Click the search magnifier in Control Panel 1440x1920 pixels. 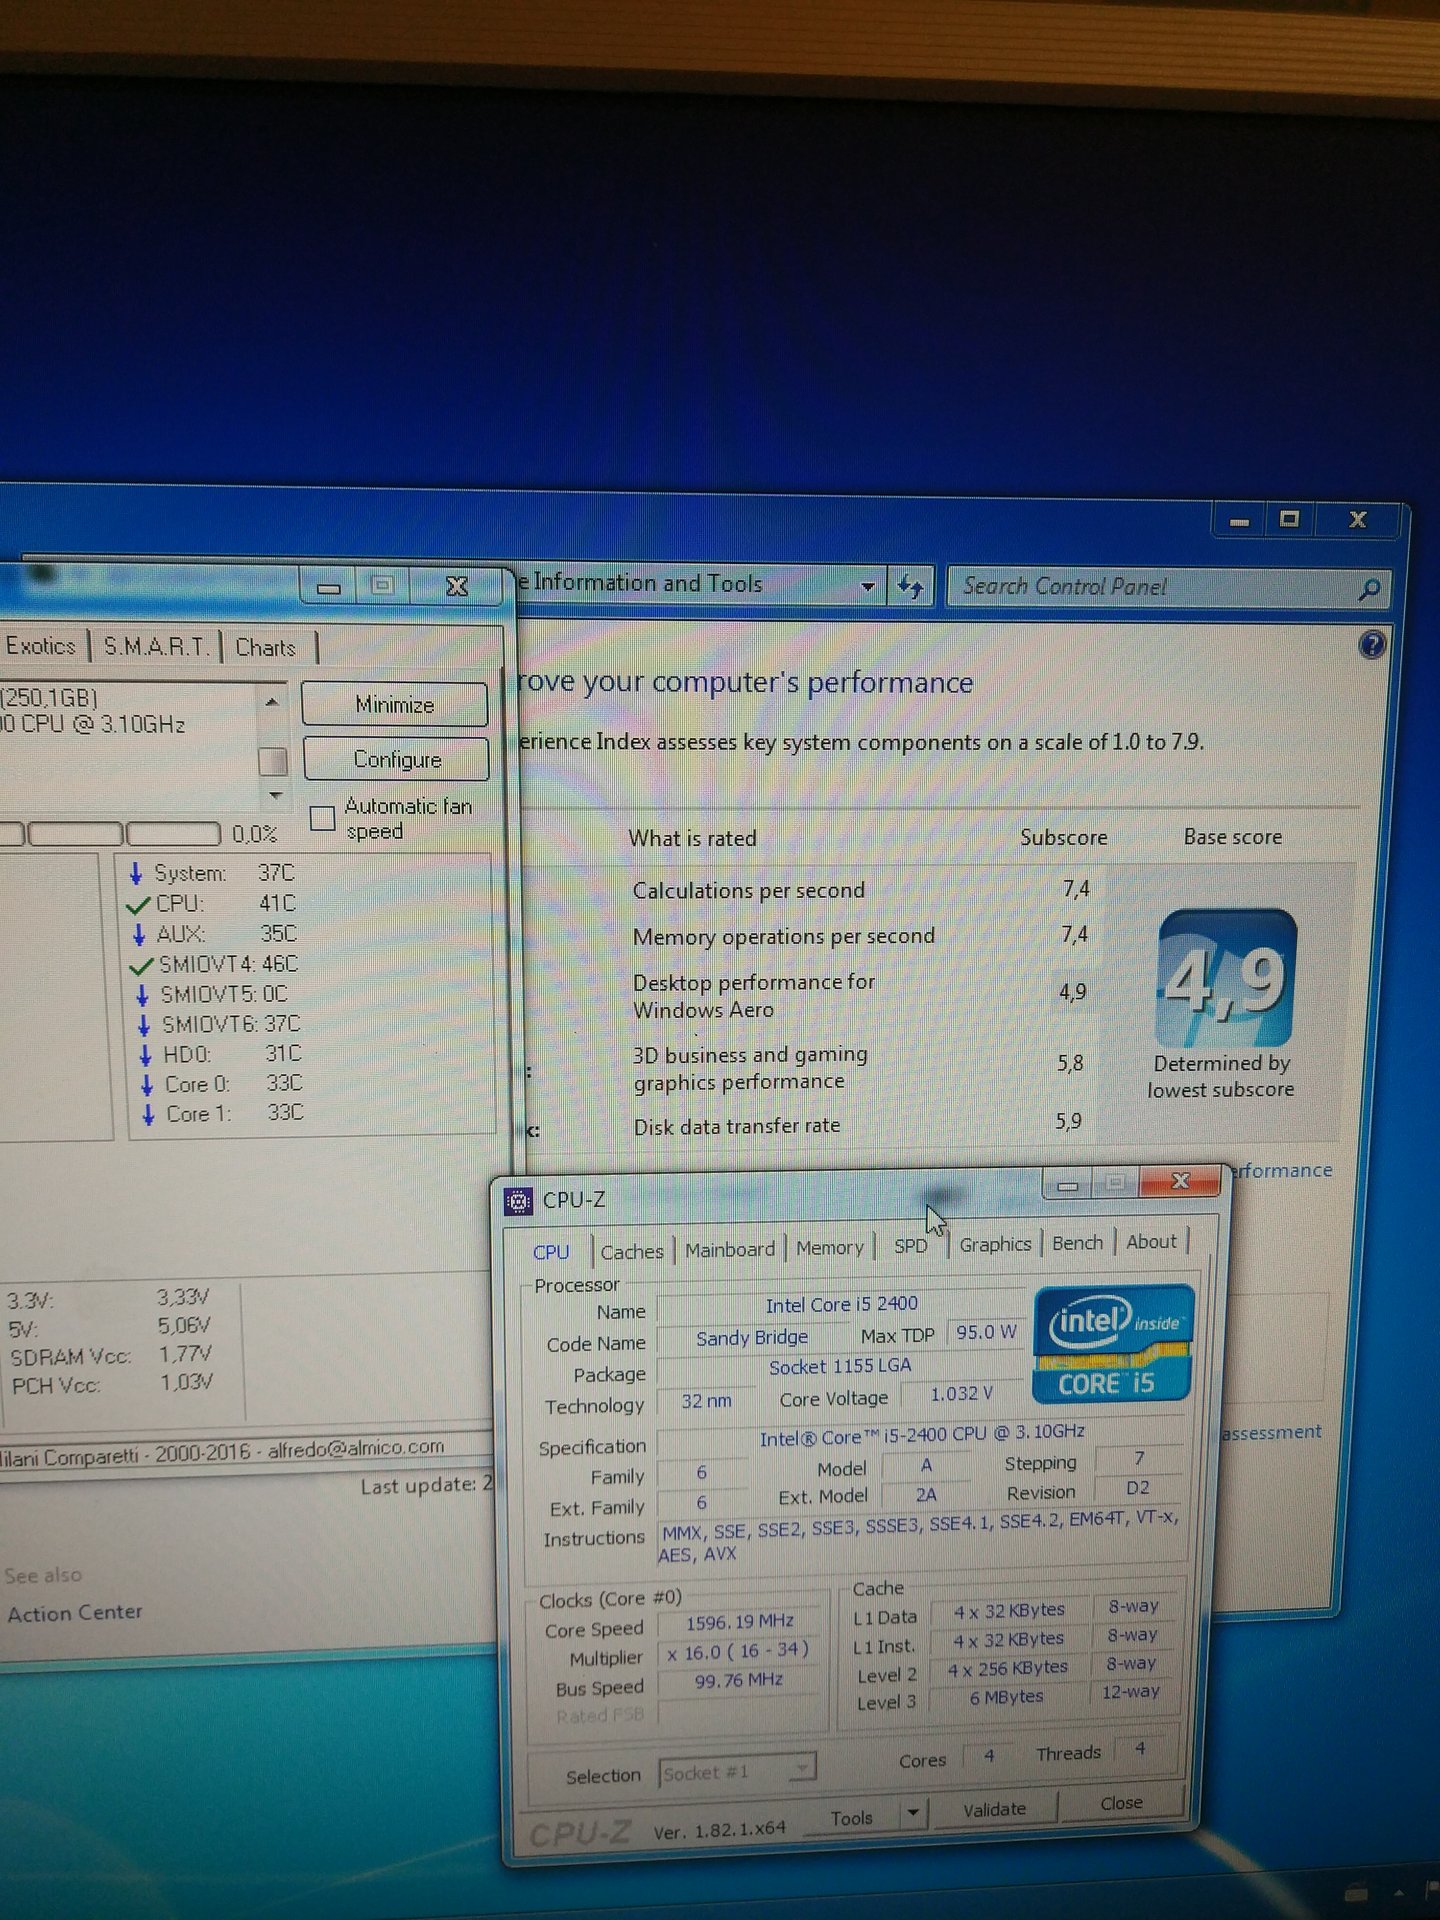1368,589
